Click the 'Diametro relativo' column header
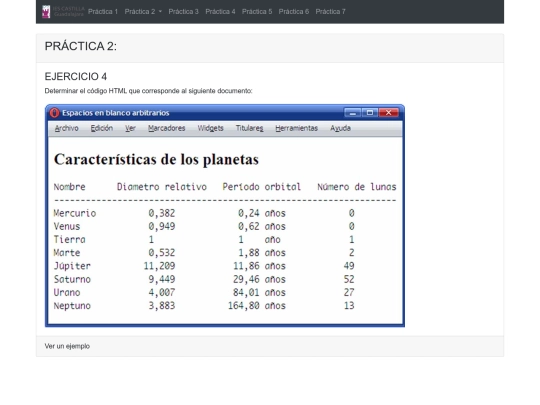This screenshot has height=405, width=540. click(162, 187)
